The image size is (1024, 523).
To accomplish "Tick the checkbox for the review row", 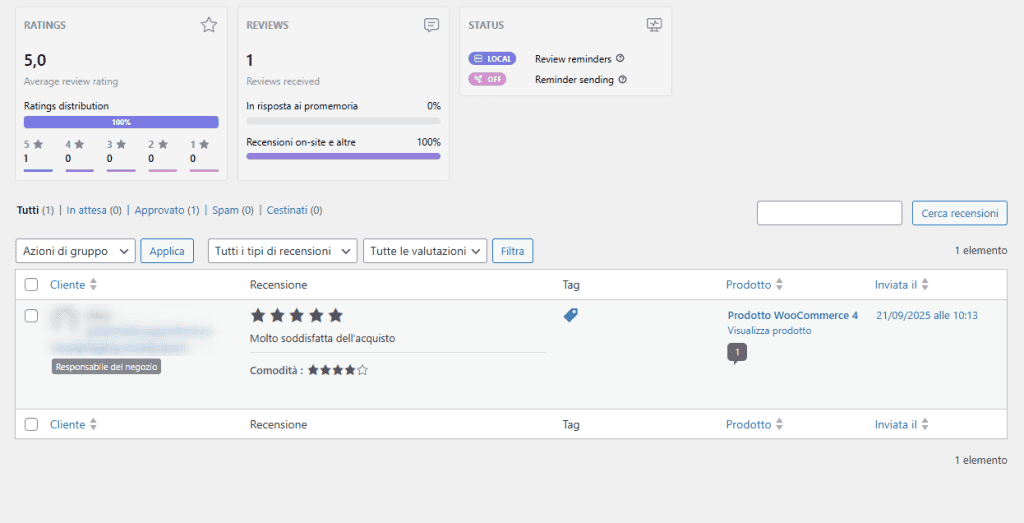I will [x=31, y=316].
